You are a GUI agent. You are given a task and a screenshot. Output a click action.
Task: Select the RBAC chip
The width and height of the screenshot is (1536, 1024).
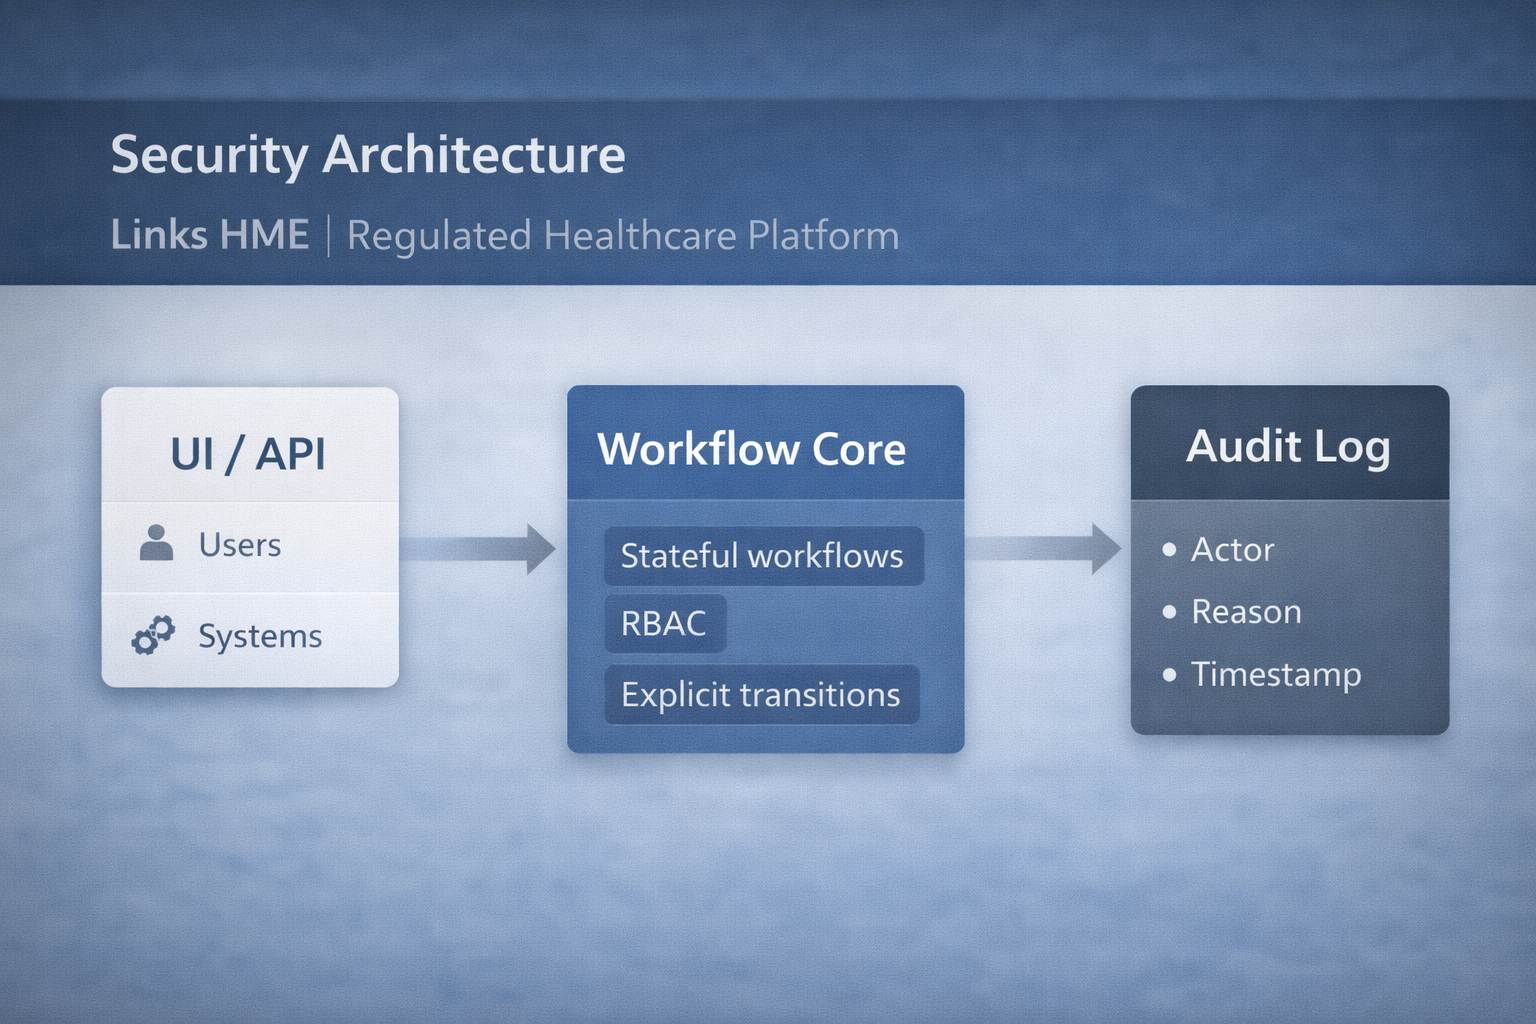664,624
